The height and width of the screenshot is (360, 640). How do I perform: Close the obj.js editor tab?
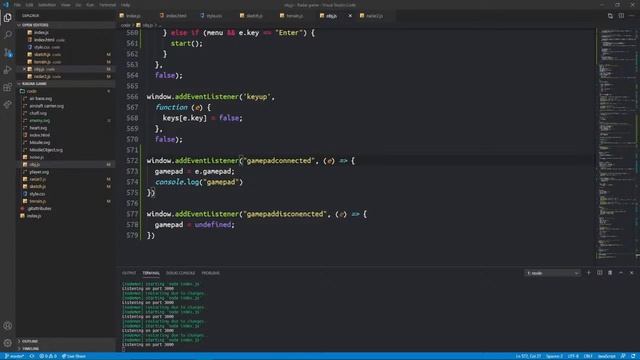(x=350, y=16)
